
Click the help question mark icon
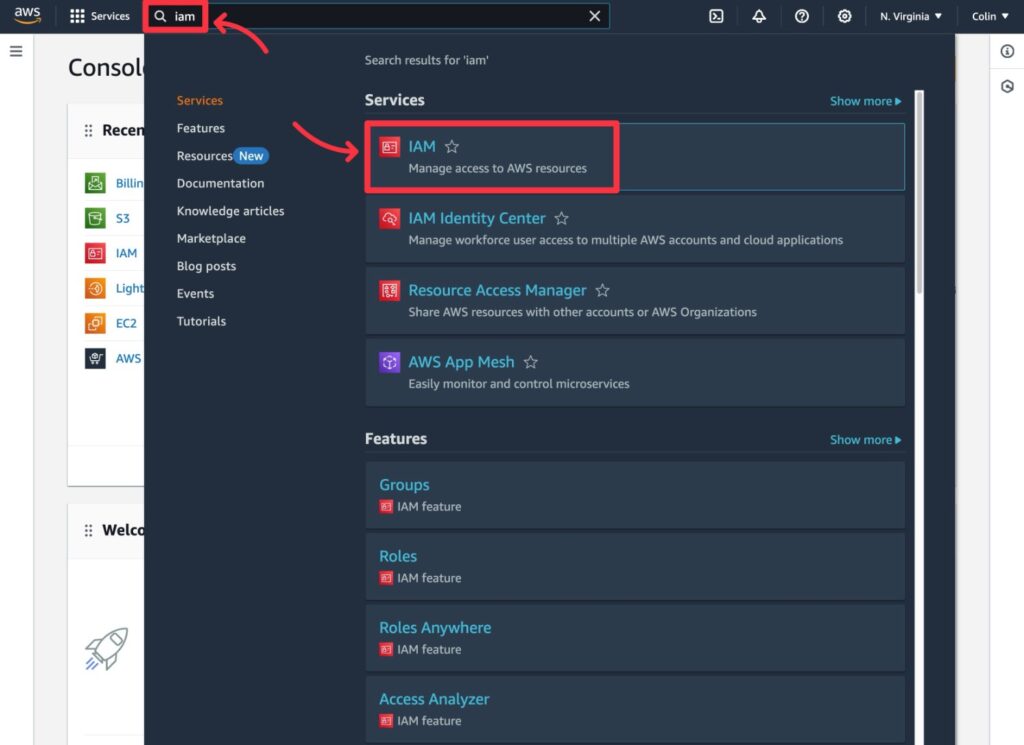(802, 16)
